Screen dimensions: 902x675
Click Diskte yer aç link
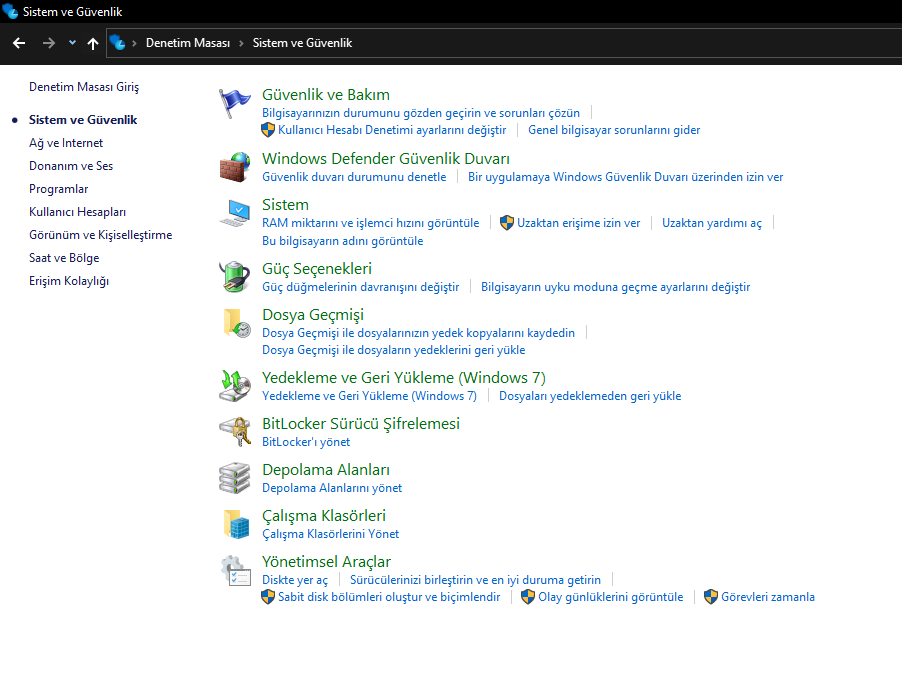click(295, 579)
